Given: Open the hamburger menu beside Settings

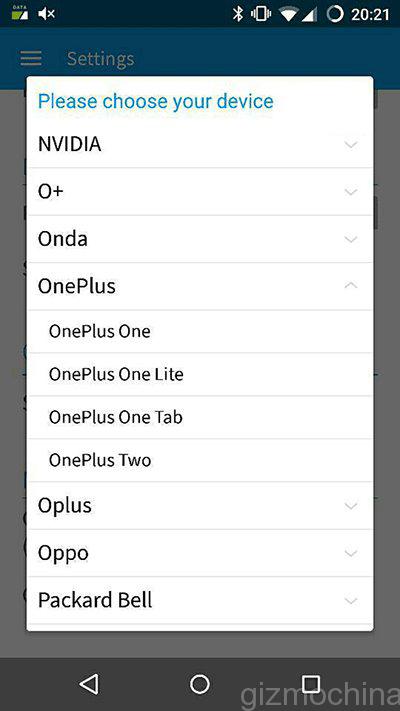Looking at the screenshot, I should coord(31,58).
